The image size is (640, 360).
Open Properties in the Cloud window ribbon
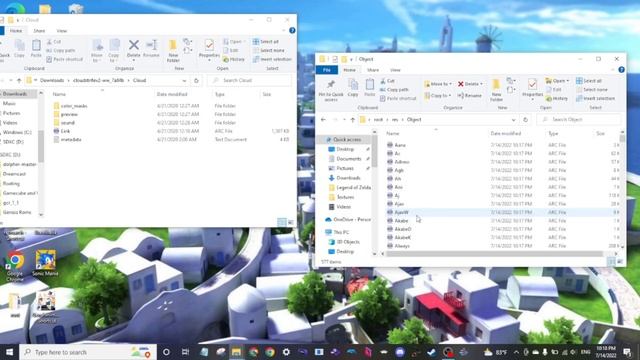pos(209,49)
